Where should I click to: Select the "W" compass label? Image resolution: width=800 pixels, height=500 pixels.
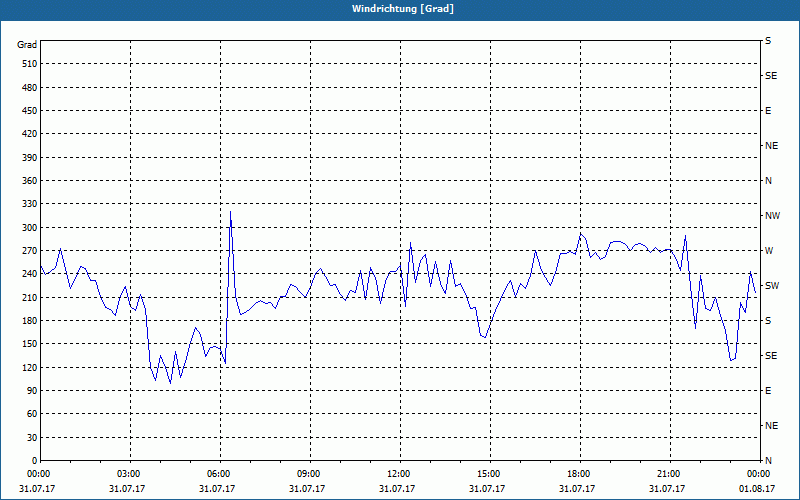click(x=769, y=251)
